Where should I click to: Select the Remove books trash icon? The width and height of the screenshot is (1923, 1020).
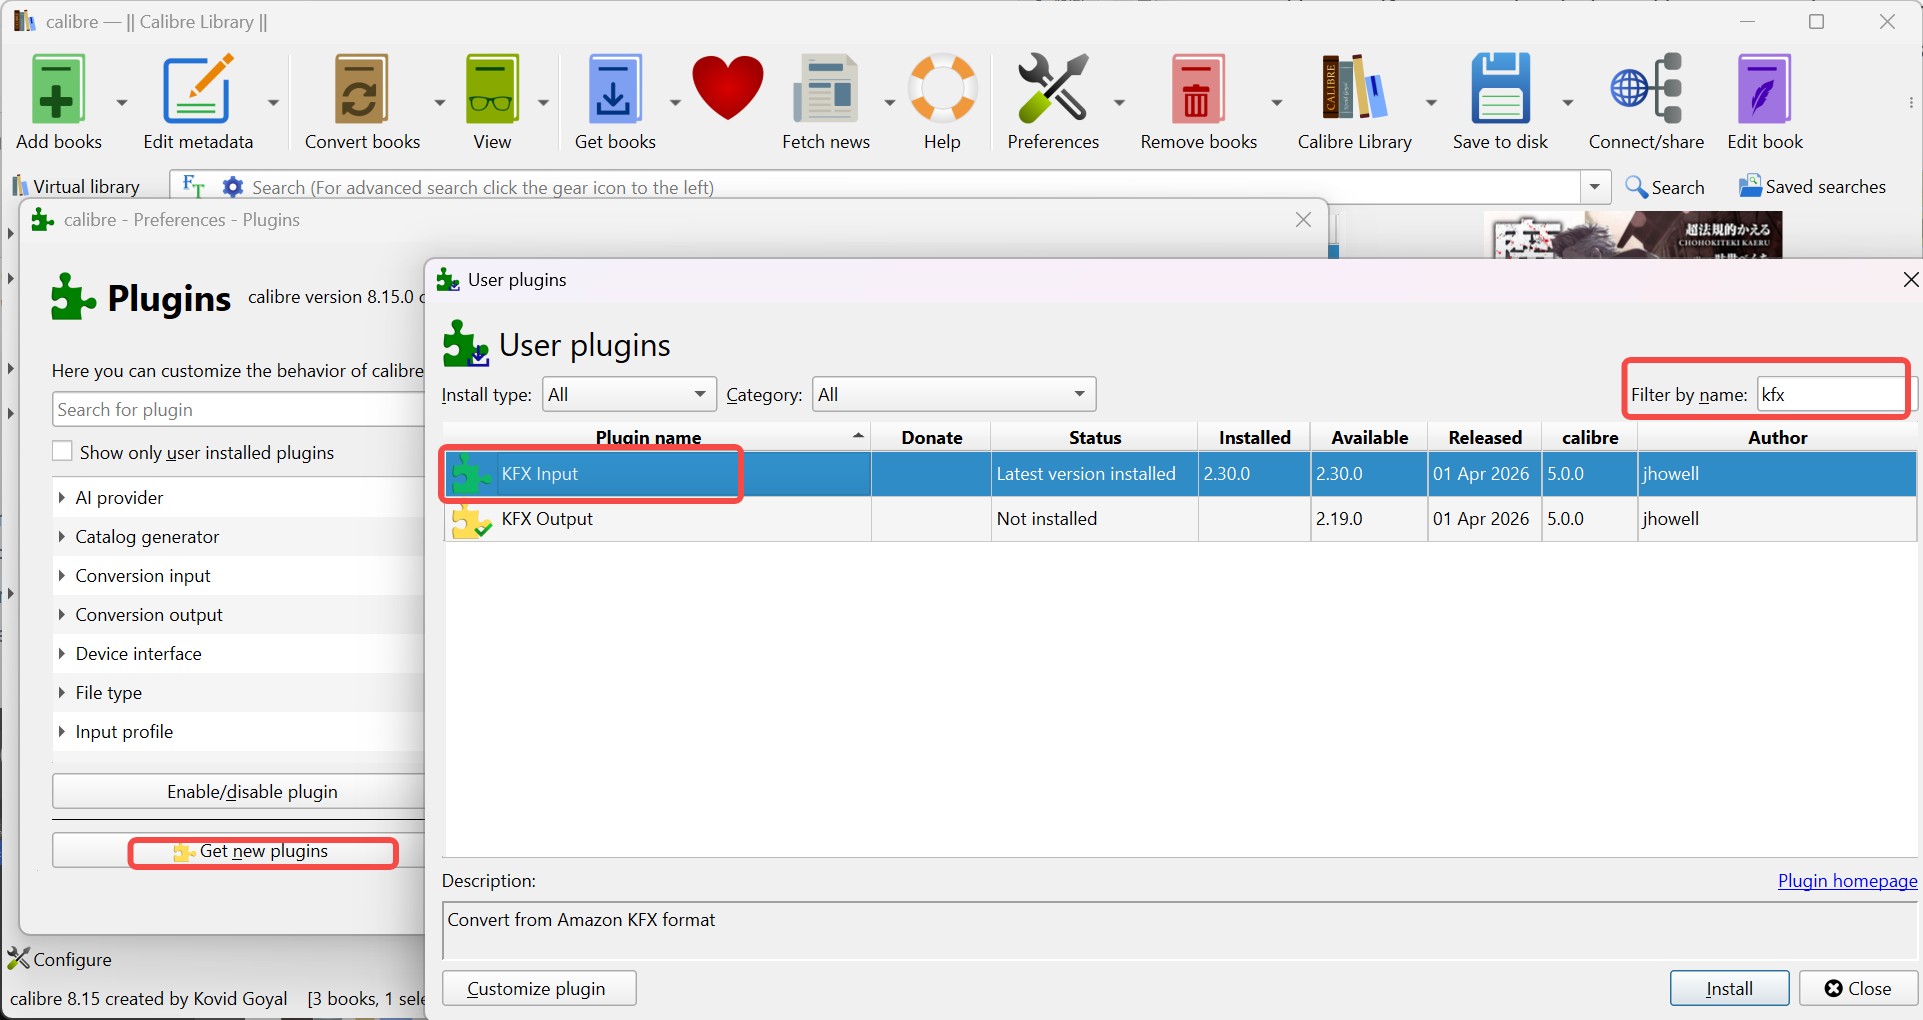pos(1199,90)
